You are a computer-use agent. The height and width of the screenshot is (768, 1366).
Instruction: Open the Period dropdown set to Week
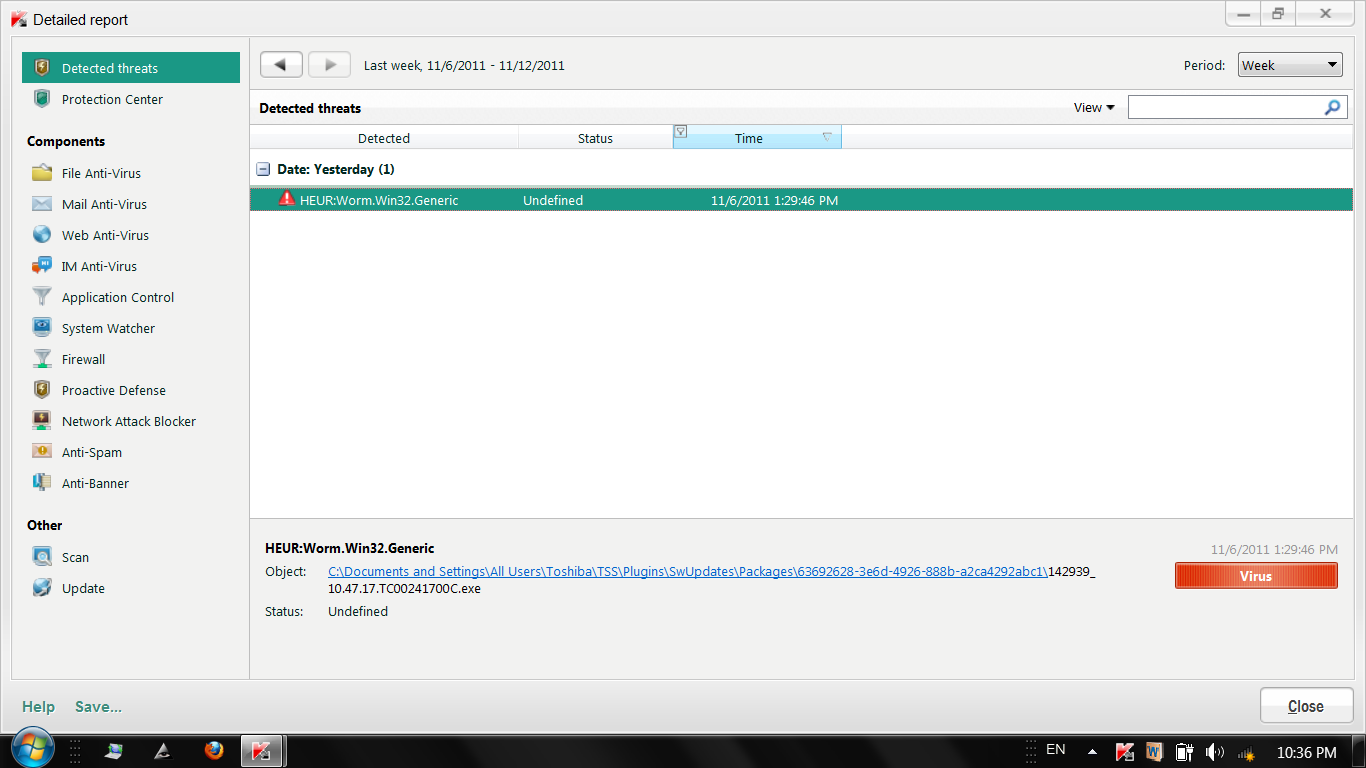[1290, 65]
